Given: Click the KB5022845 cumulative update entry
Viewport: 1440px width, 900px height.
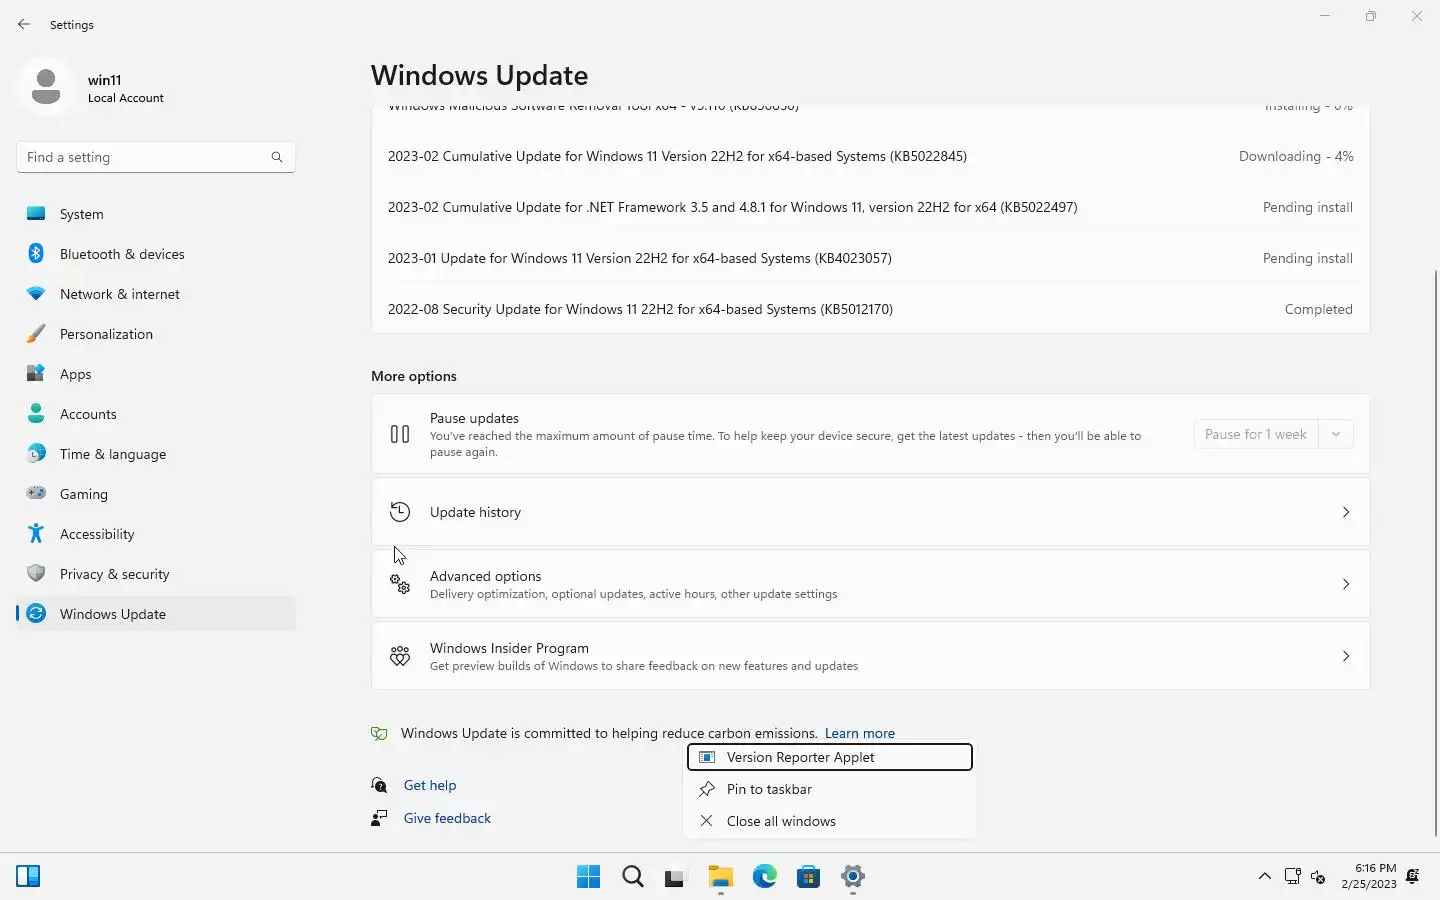Looking at the screenshot, I should (x=870, y=156).
